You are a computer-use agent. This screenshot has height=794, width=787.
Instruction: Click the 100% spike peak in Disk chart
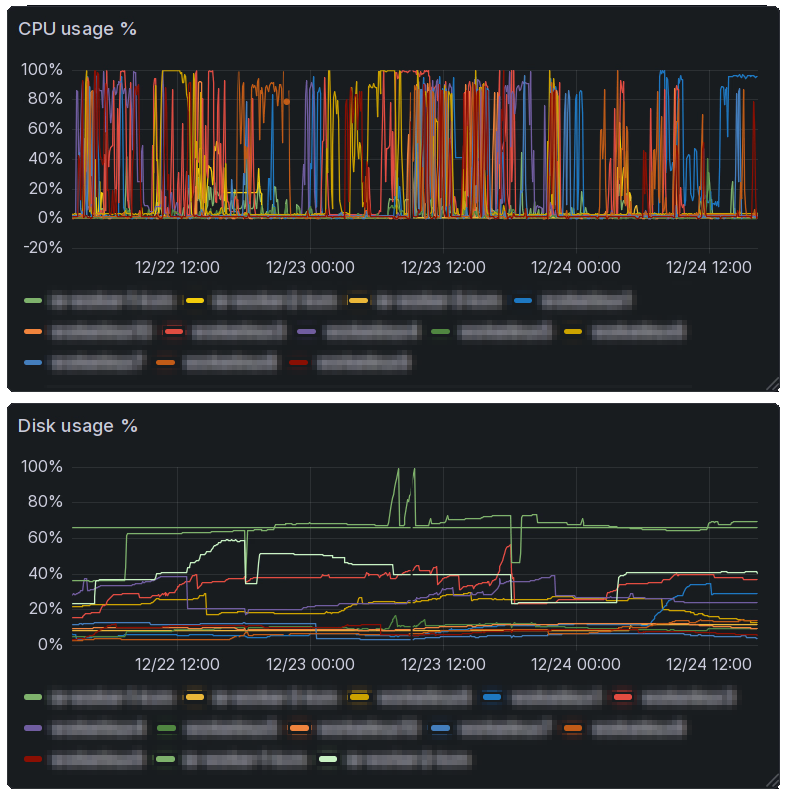[x=398, y=469]
